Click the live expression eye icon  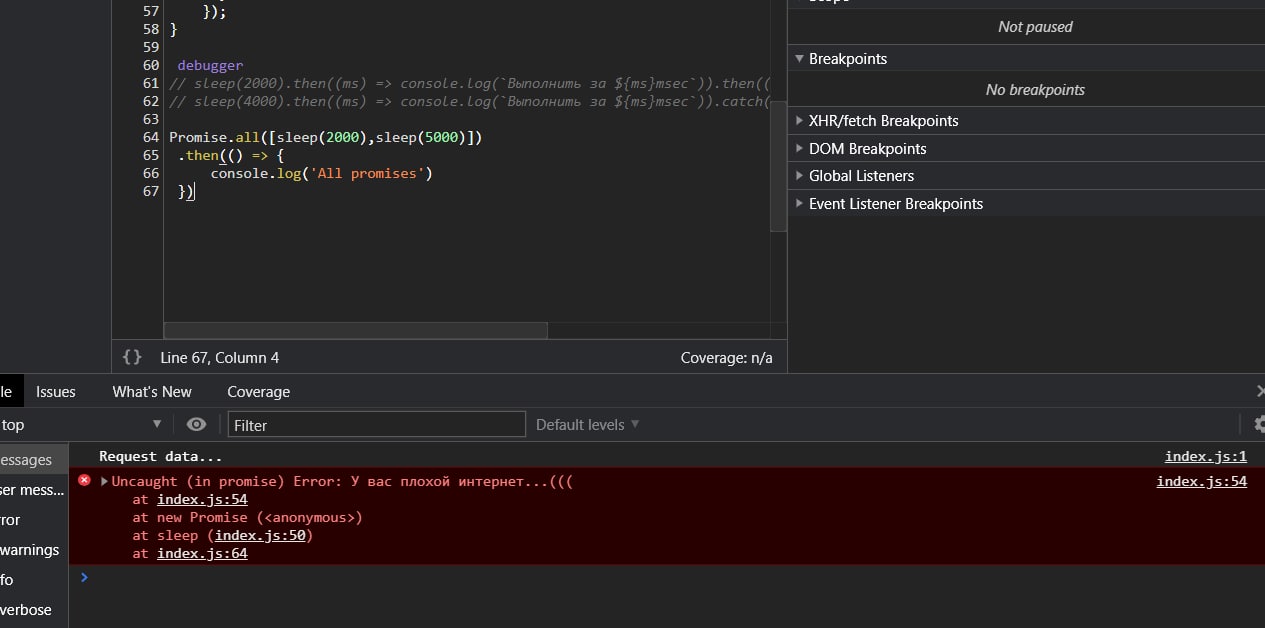click(196, 424)
